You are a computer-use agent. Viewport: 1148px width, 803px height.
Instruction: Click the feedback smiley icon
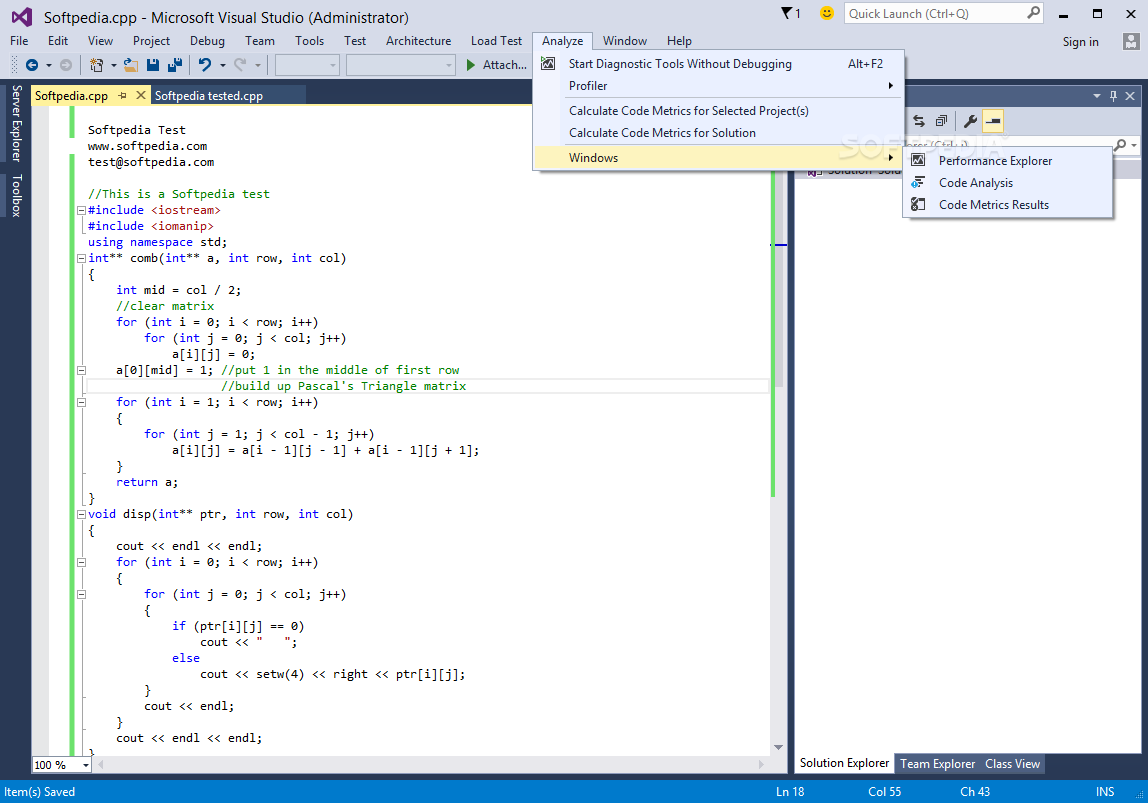pos(827,13)
